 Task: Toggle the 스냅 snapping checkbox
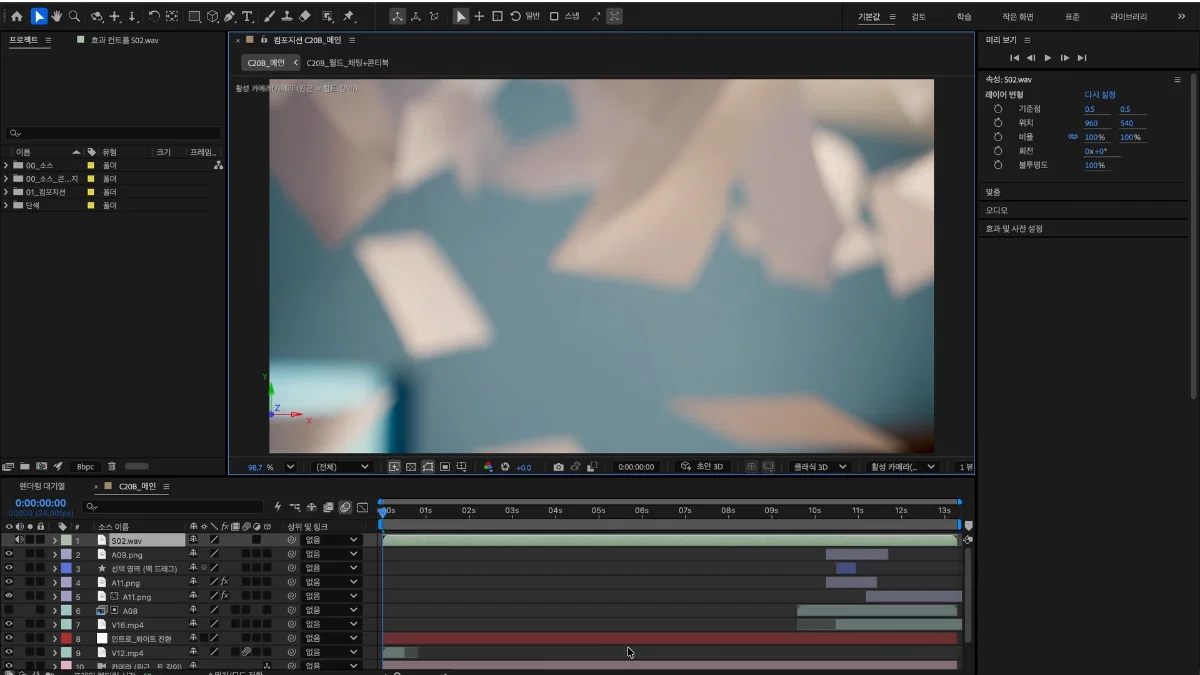(x=554, y=16)
